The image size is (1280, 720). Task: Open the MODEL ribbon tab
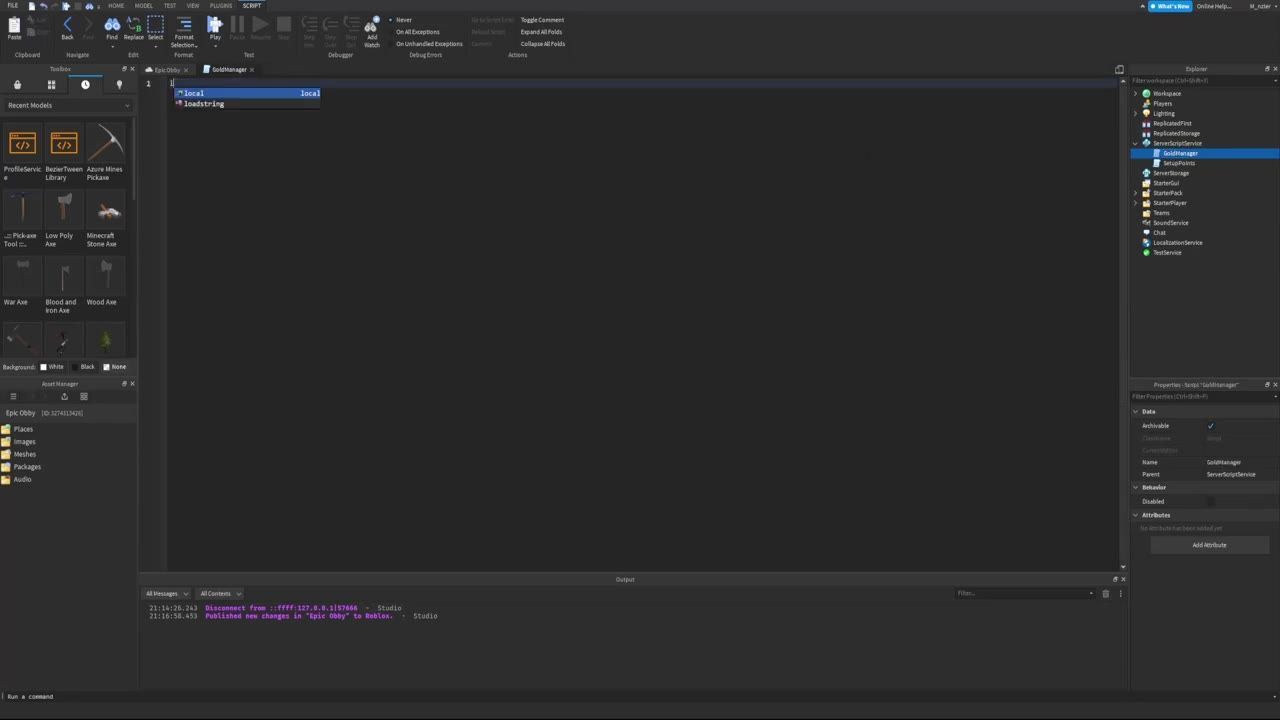144,5
